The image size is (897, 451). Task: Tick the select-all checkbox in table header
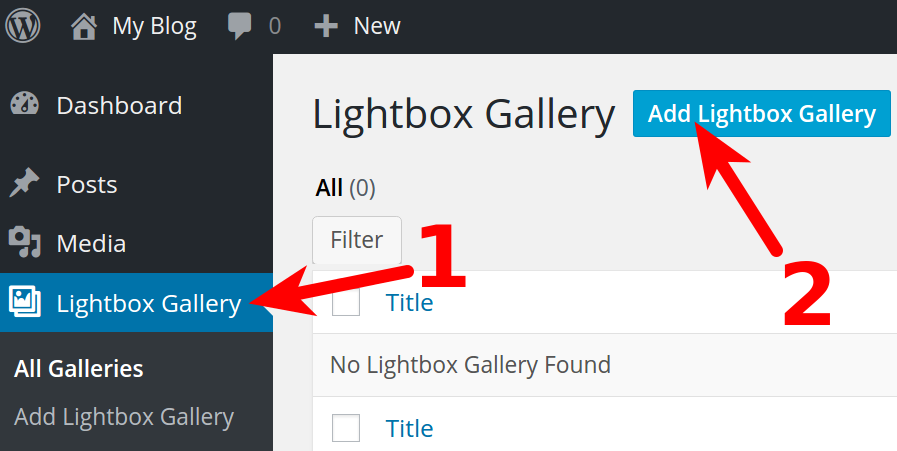click(x=346, y=302)
